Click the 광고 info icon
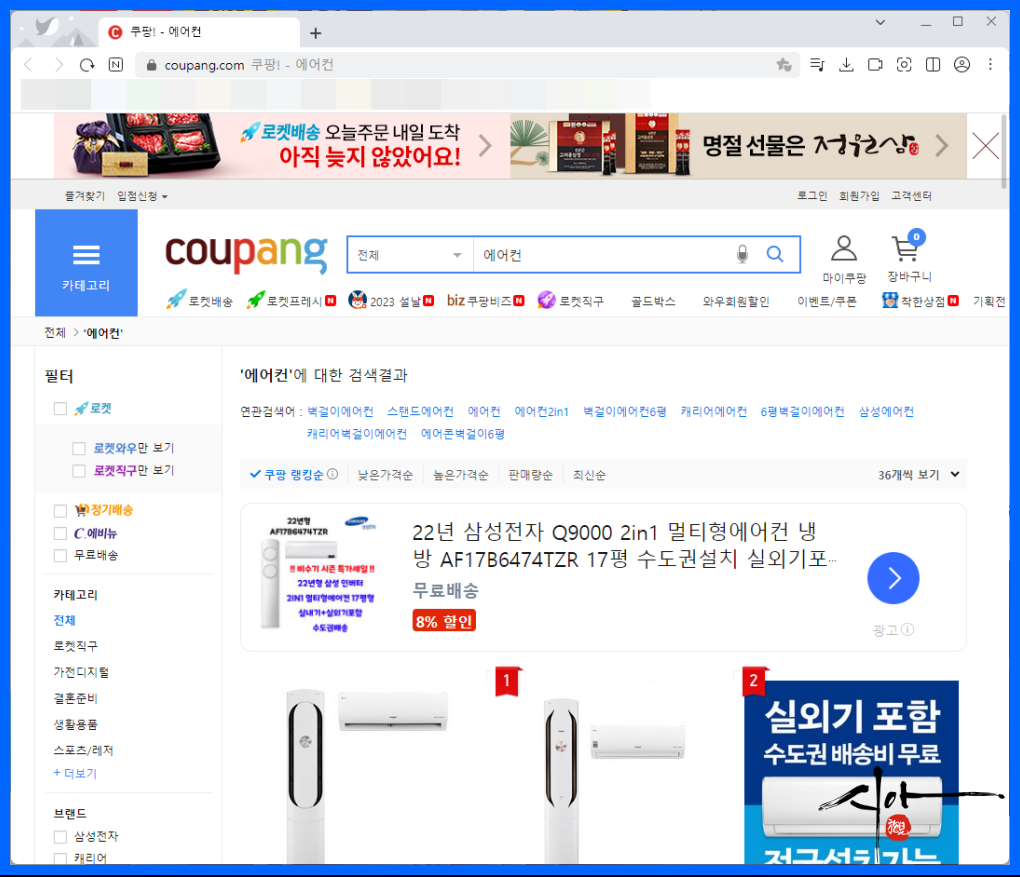The image size is (1020, 877). pyautogui.click(x=907, y=630)
